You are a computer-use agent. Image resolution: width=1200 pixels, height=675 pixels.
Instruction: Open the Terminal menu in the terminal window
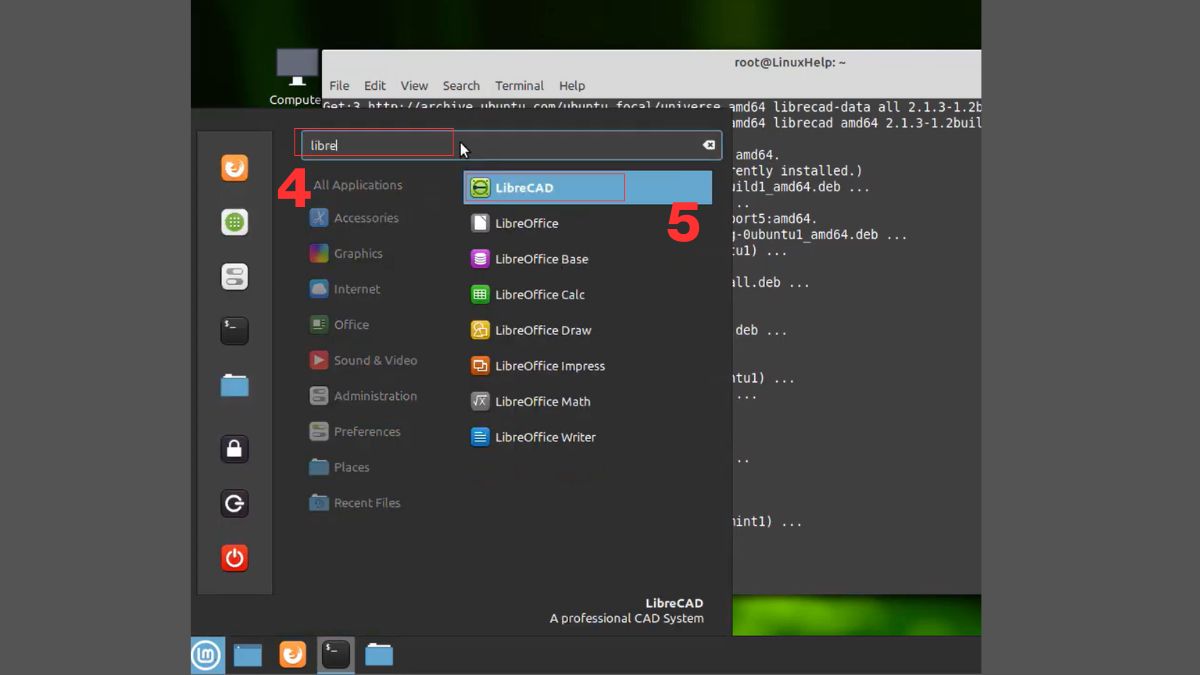(x=519, y=86)
